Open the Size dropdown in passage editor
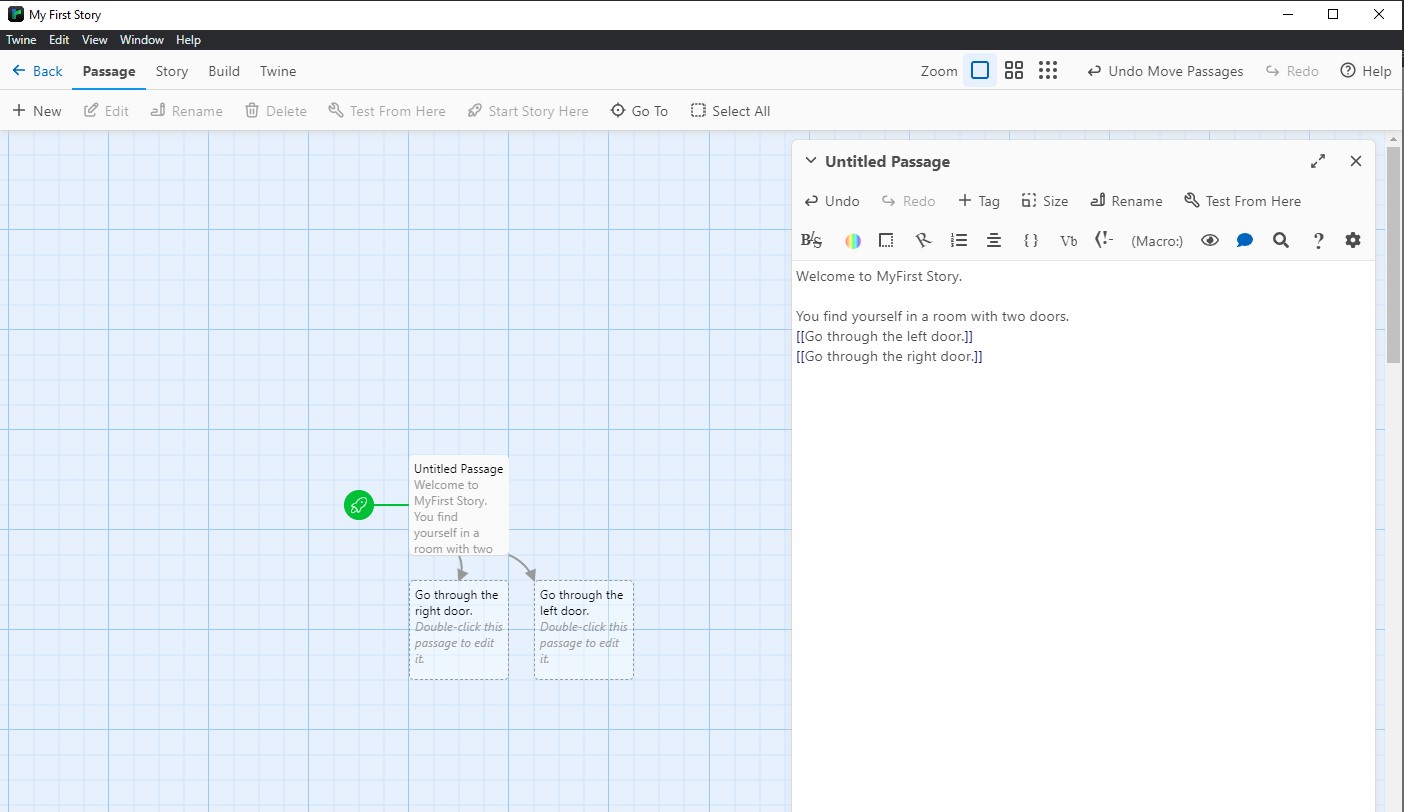Viewport: 1404px width, 812px height. point(1044,200)
